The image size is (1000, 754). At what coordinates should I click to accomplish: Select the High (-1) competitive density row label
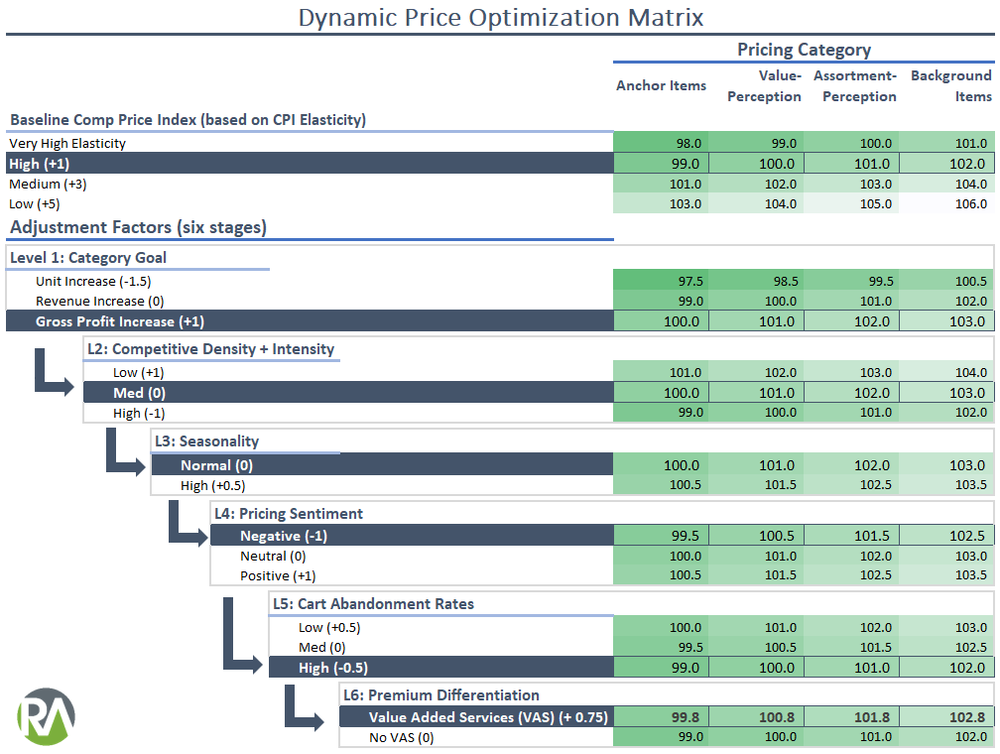point(139,413)
